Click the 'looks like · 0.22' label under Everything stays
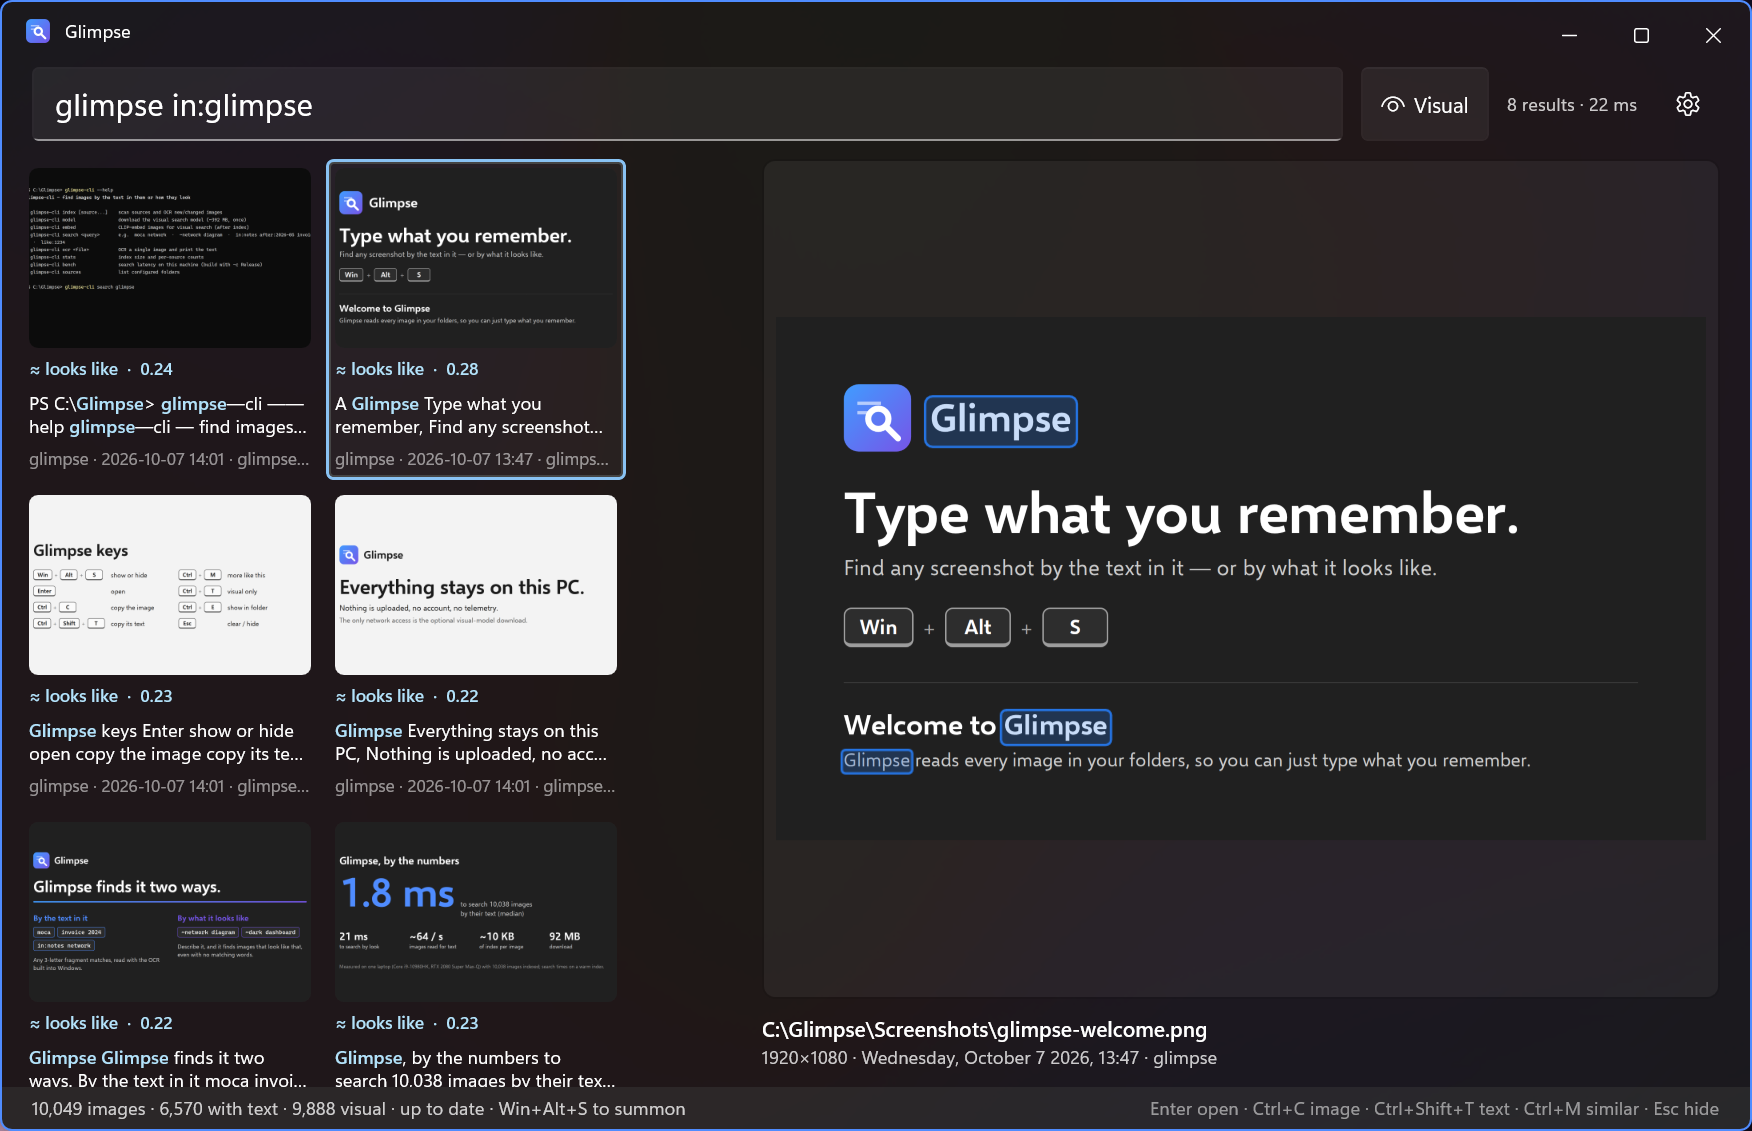 [x=407, y=696]
